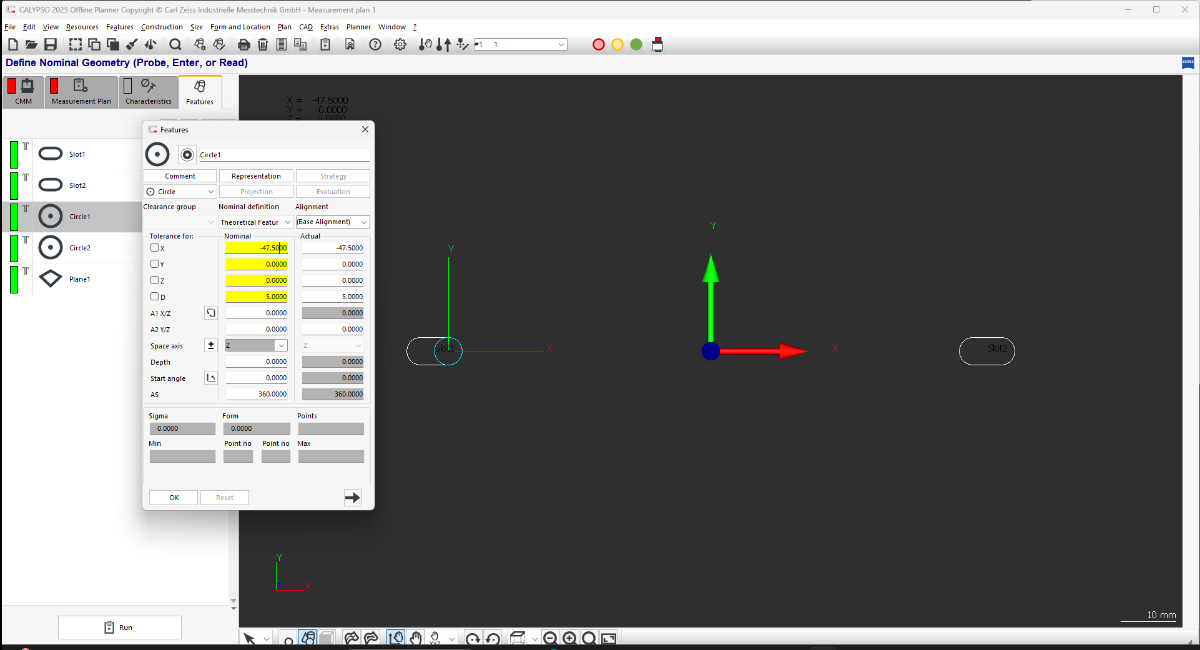This screenshot has width=1200, height=650.
Task: Switch to the Characteristics tab
Action: [149, 92]
